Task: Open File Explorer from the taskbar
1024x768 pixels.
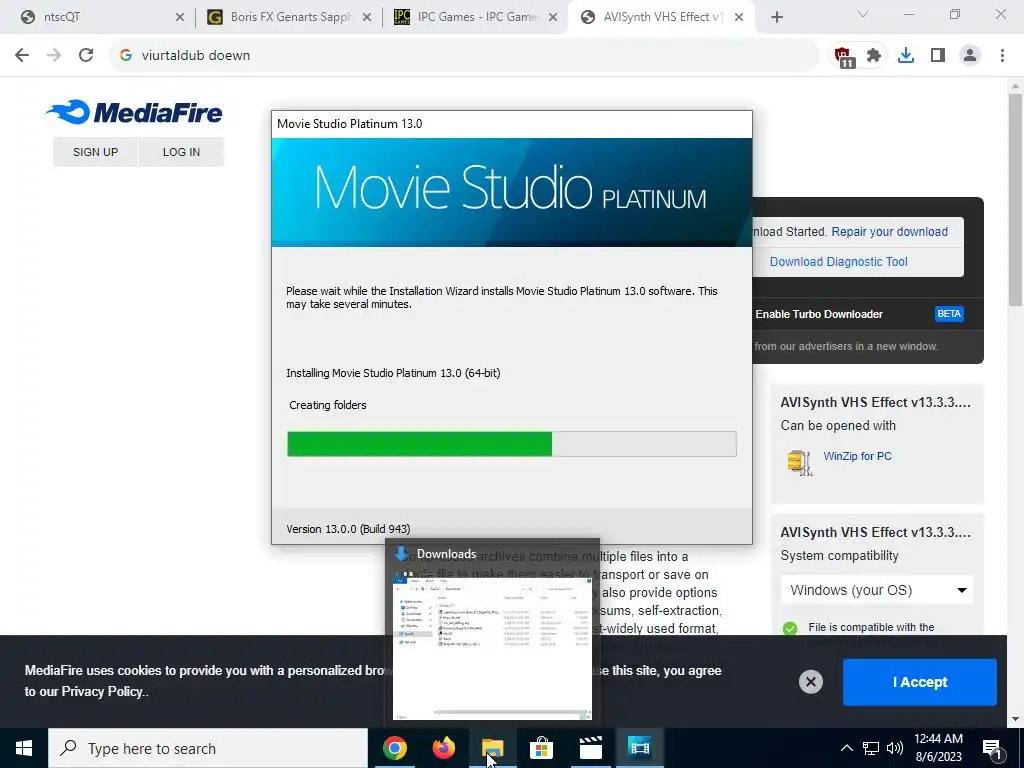Action: tap(493, 748)
